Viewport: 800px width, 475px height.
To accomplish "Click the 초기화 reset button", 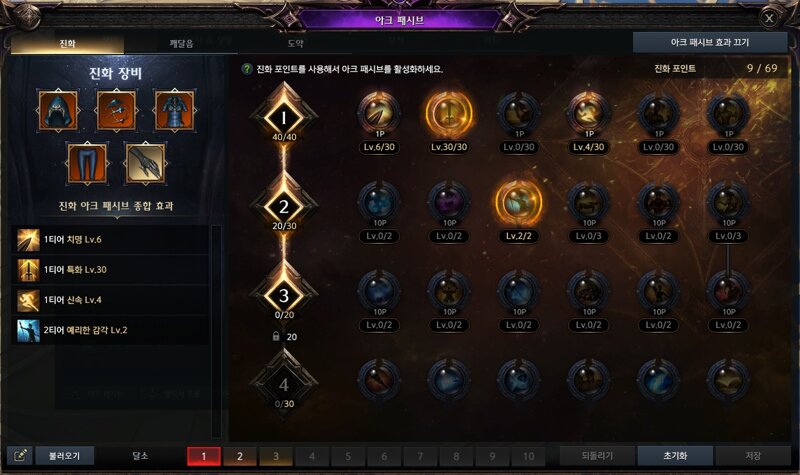I will (676, 456).
